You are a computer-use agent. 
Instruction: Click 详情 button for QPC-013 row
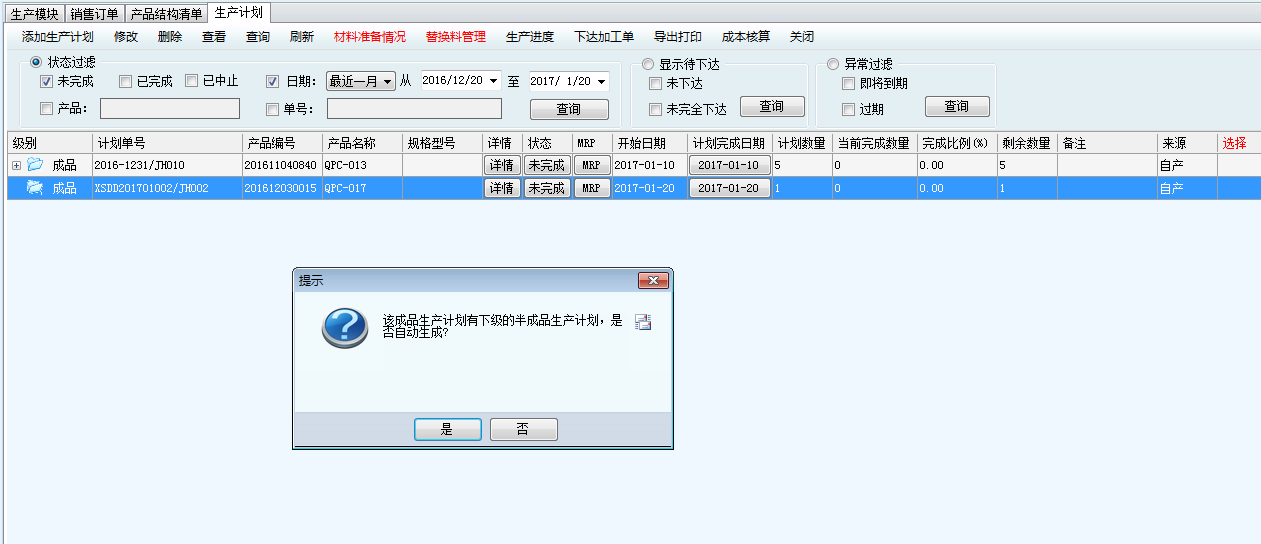[x=502, y=165]
